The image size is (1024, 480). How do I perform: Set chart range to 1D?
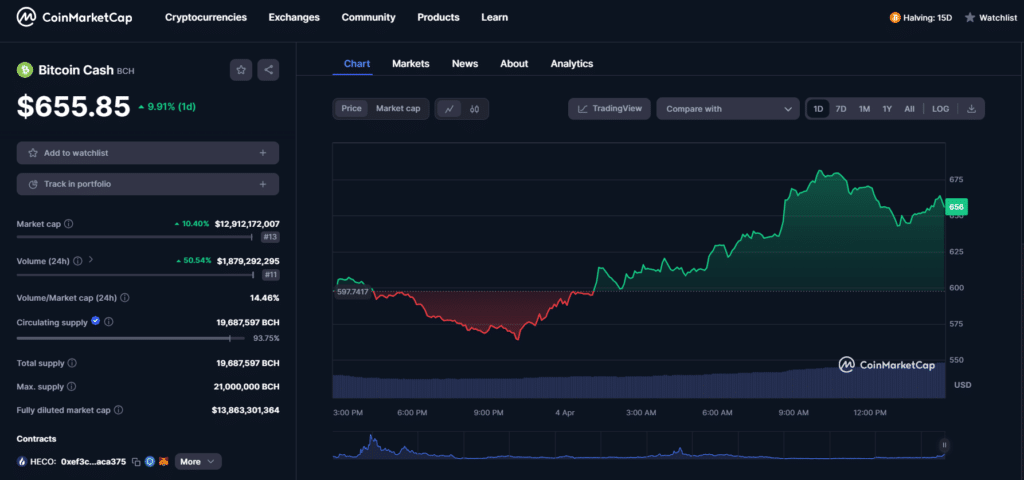click(x=818, y=109)
